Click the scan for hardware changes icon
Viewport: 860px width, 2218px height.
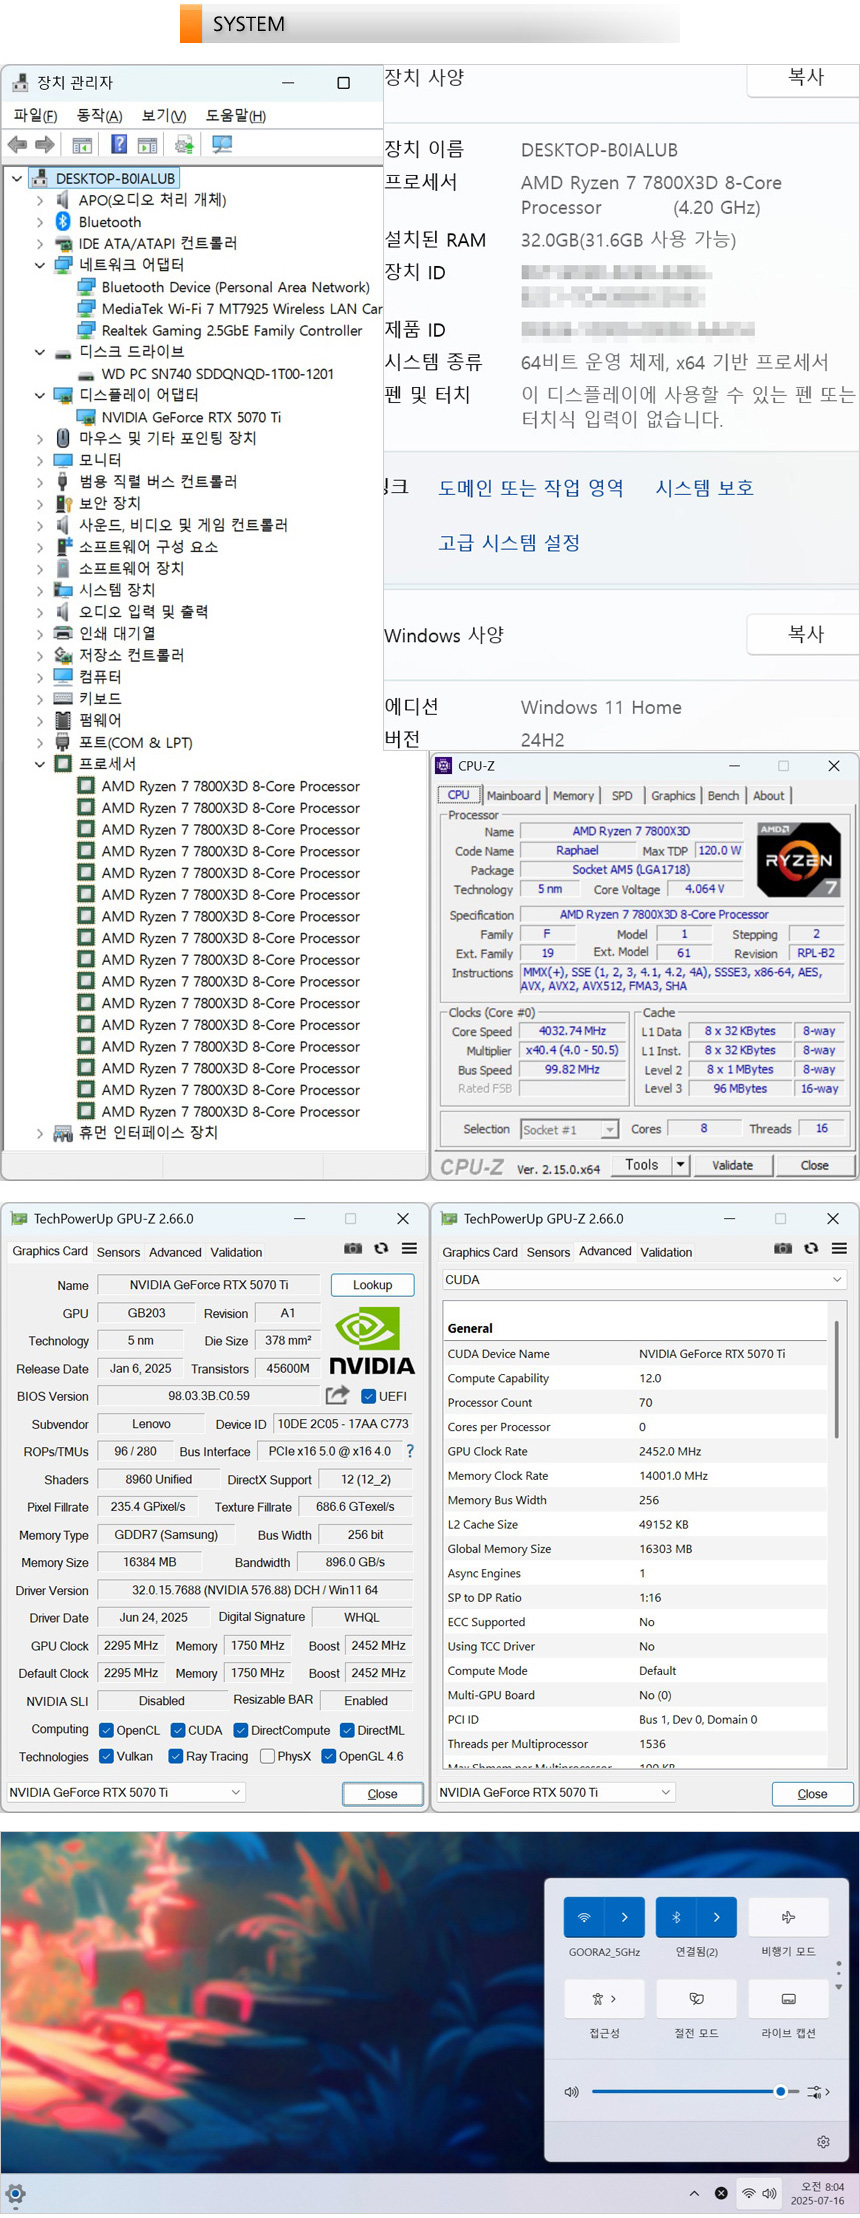[x=222, y=145]
